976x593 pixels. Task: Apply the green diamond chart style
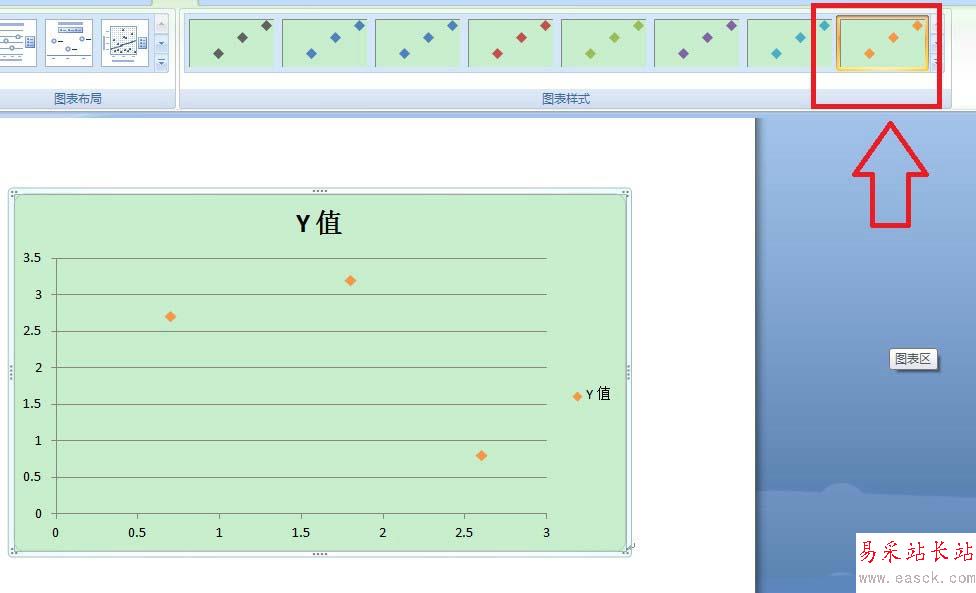coord(603,42)
